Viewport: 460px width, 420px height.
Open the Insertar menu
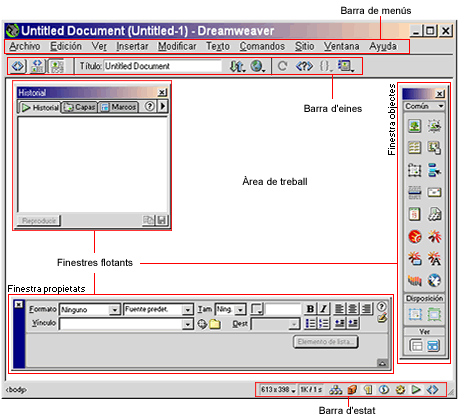coord(132,46)
